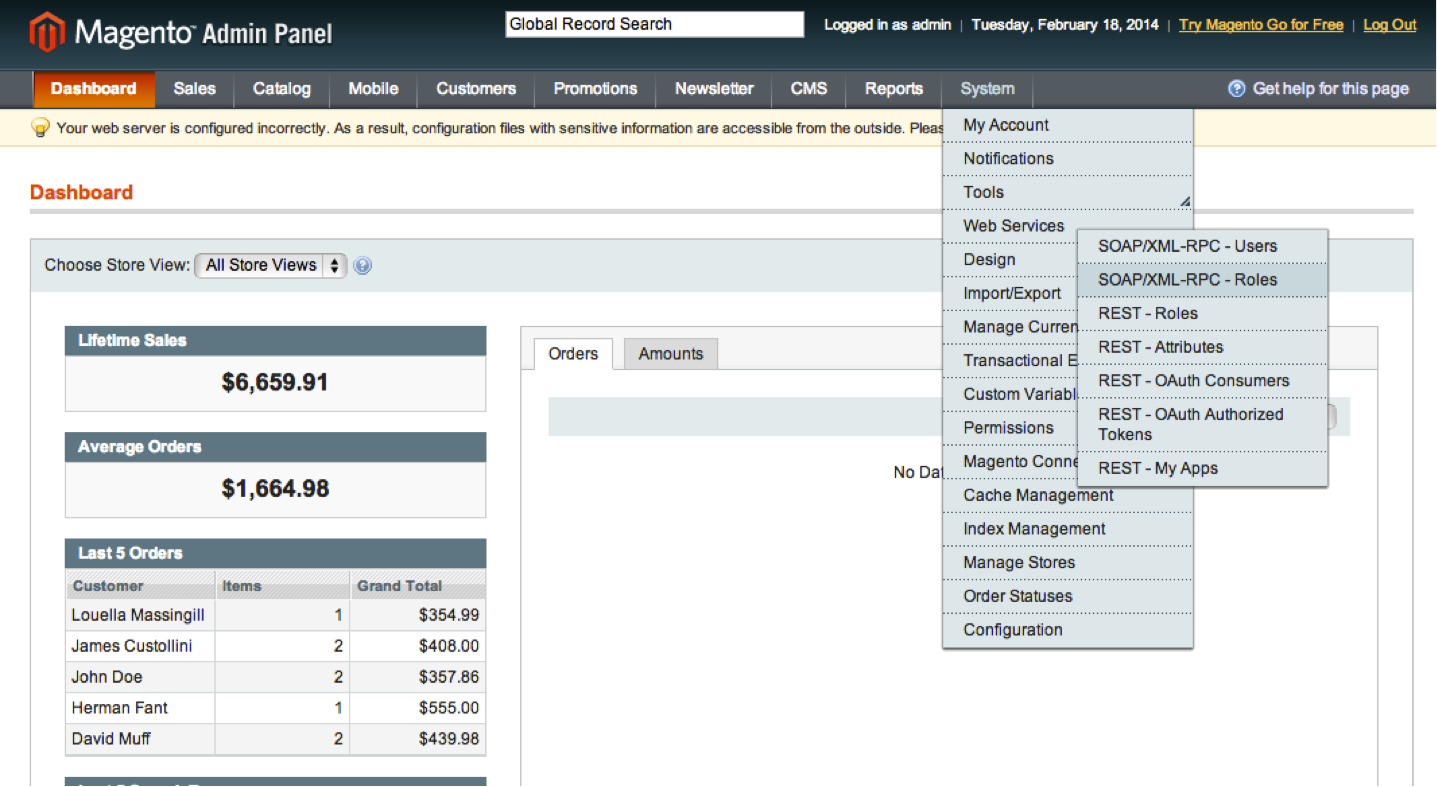Click the Grand Total column header
This screenshot has height=787, width=1437.
point(418,586)
